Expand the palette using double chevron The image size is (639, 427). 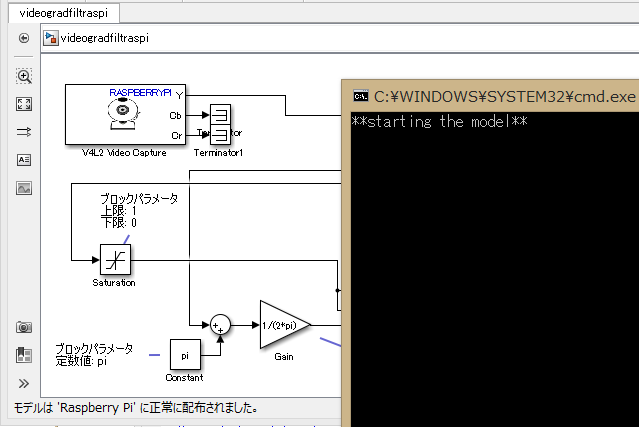[x=24, y=383]
